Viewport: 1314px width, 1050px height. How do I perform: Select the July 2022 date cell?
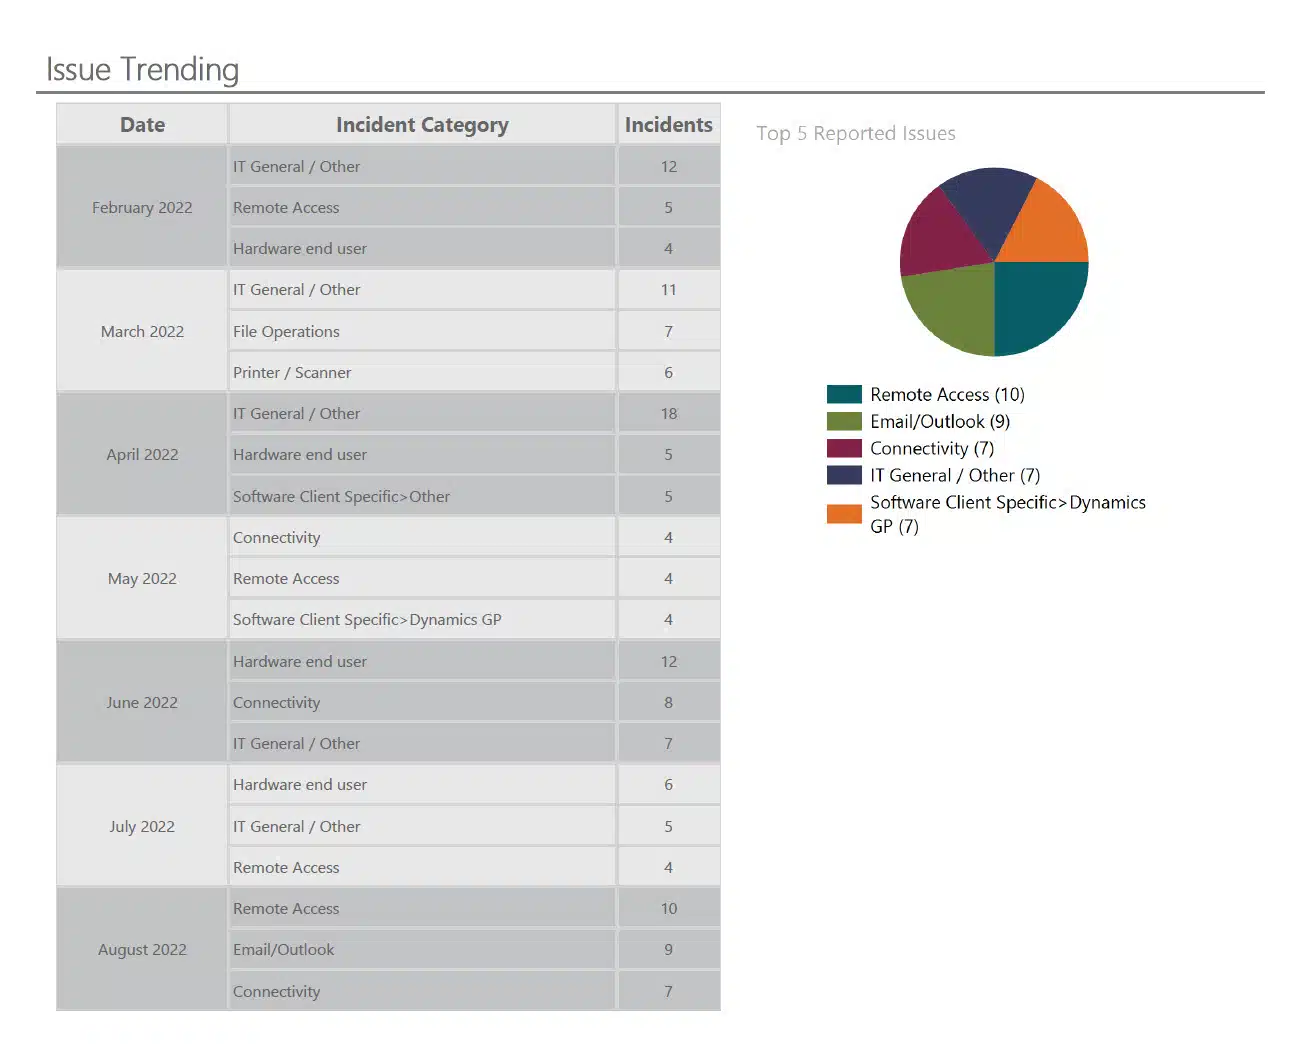point(142,826)
